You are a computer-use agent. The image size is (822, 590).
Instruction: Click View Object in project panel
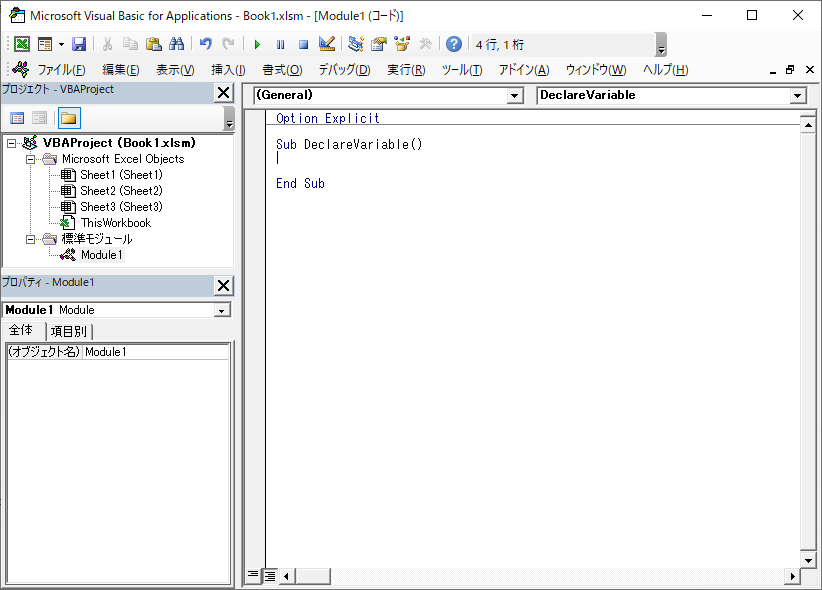39,118
